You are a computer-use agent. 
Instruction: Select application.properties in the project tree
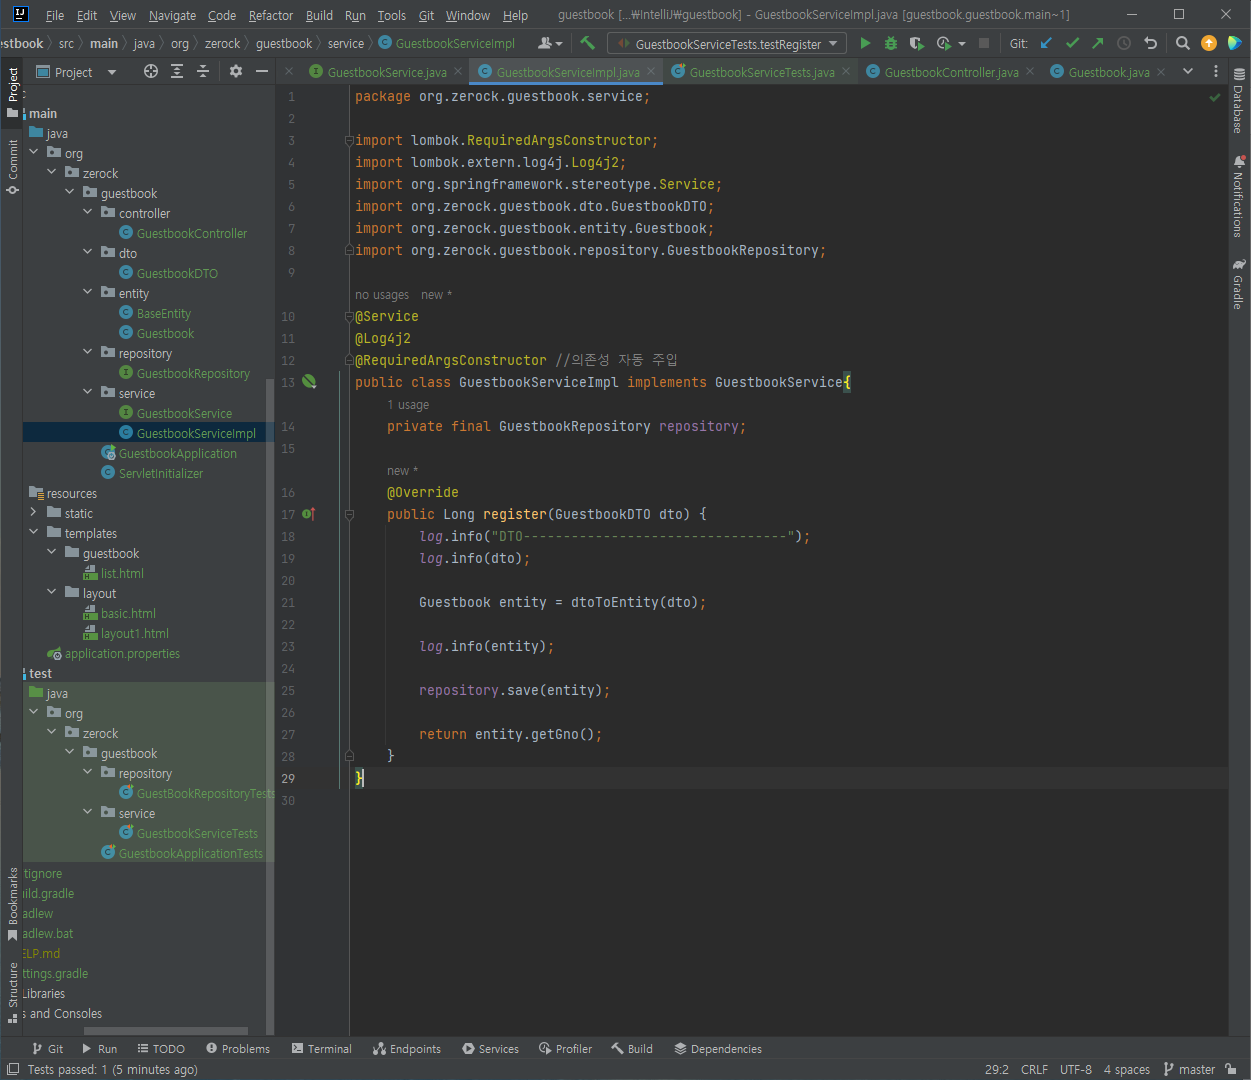click(122, 653)
